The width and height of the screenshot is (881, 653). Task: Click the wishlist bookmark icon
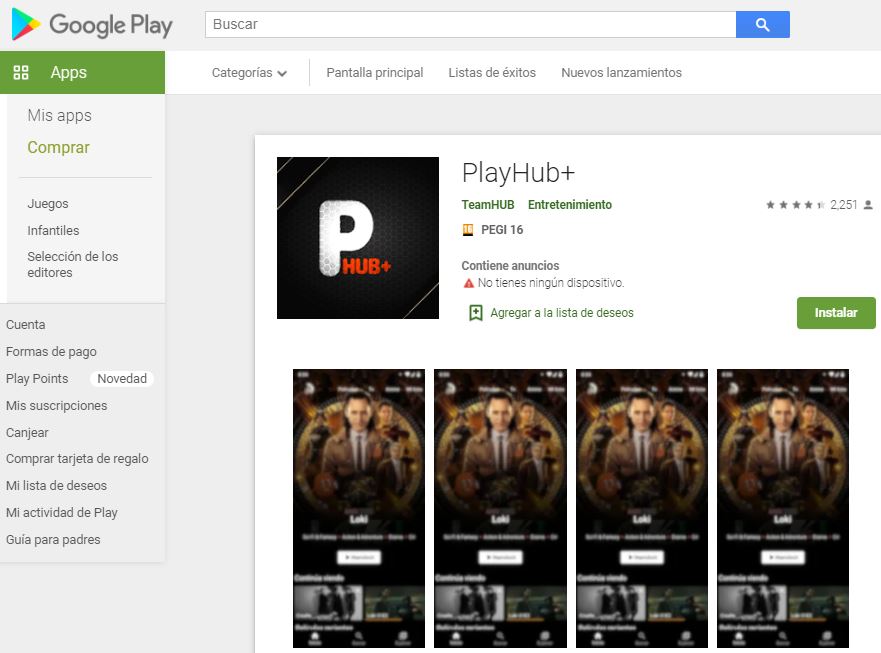[x=476, y=313]
